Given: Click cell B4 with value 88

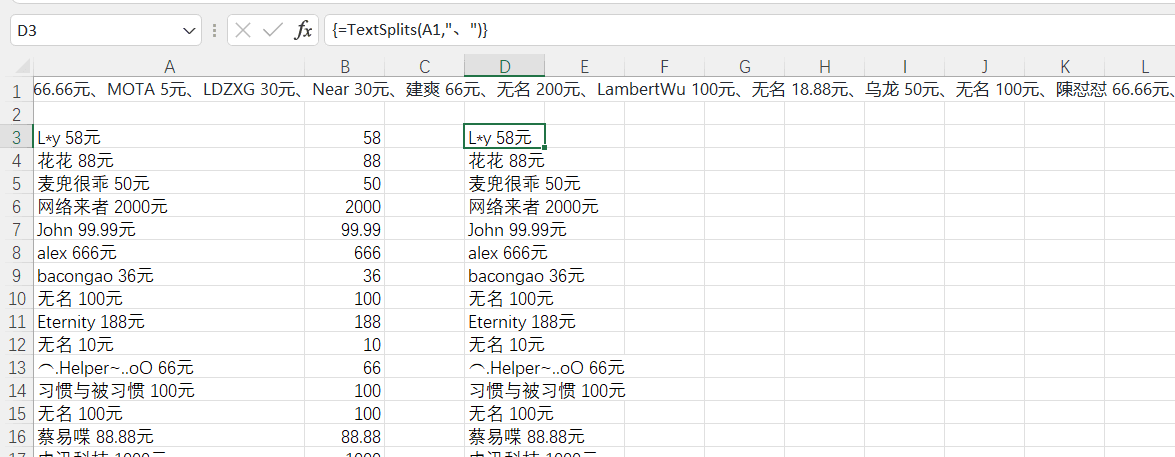Looking at the screenshot, I should point(345,160).
